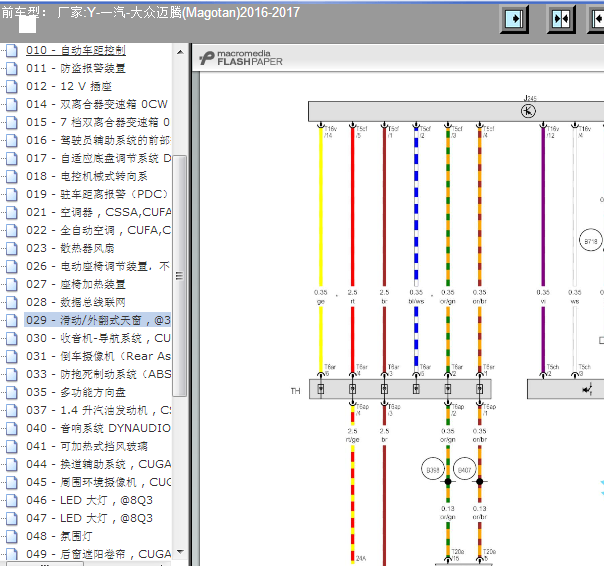This screenshot has width=604, height=566.
Task: Open 030 - 收音机-导航系统 entry
Action: 98,338
